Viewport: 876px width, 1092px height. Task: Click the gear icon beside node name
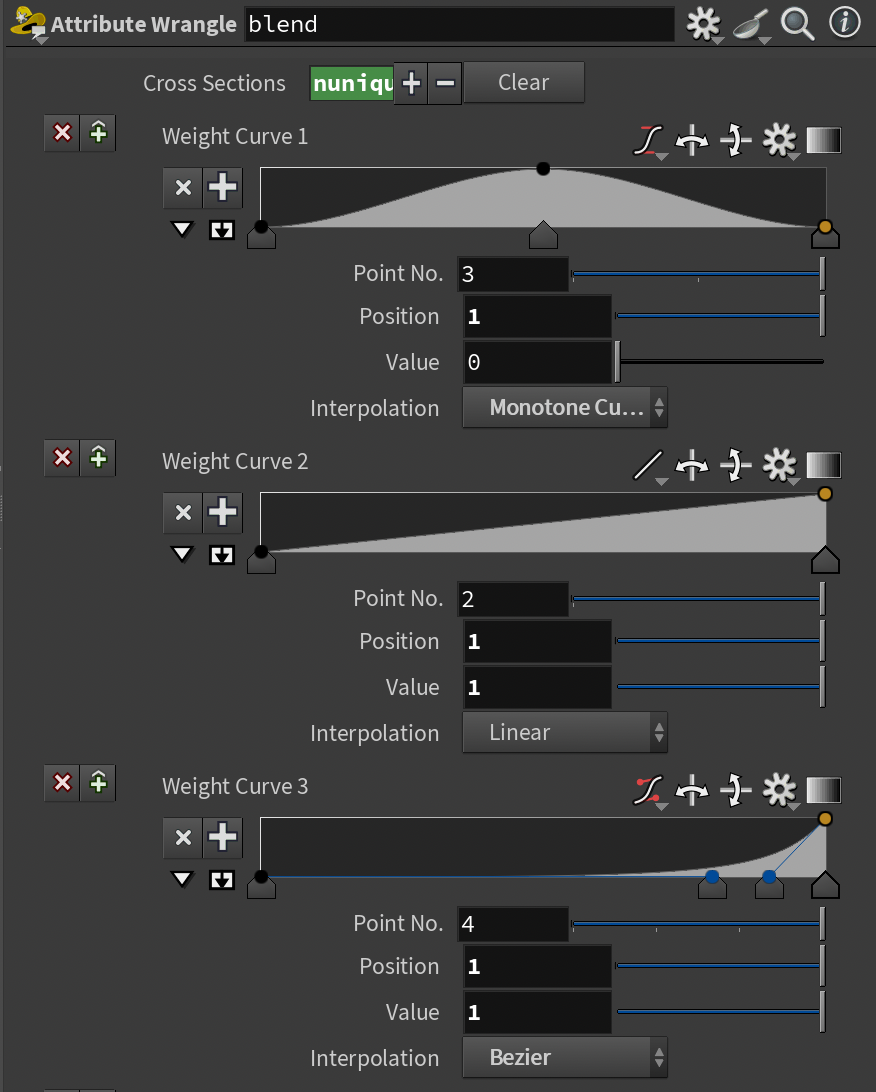(x=703, y=24)
